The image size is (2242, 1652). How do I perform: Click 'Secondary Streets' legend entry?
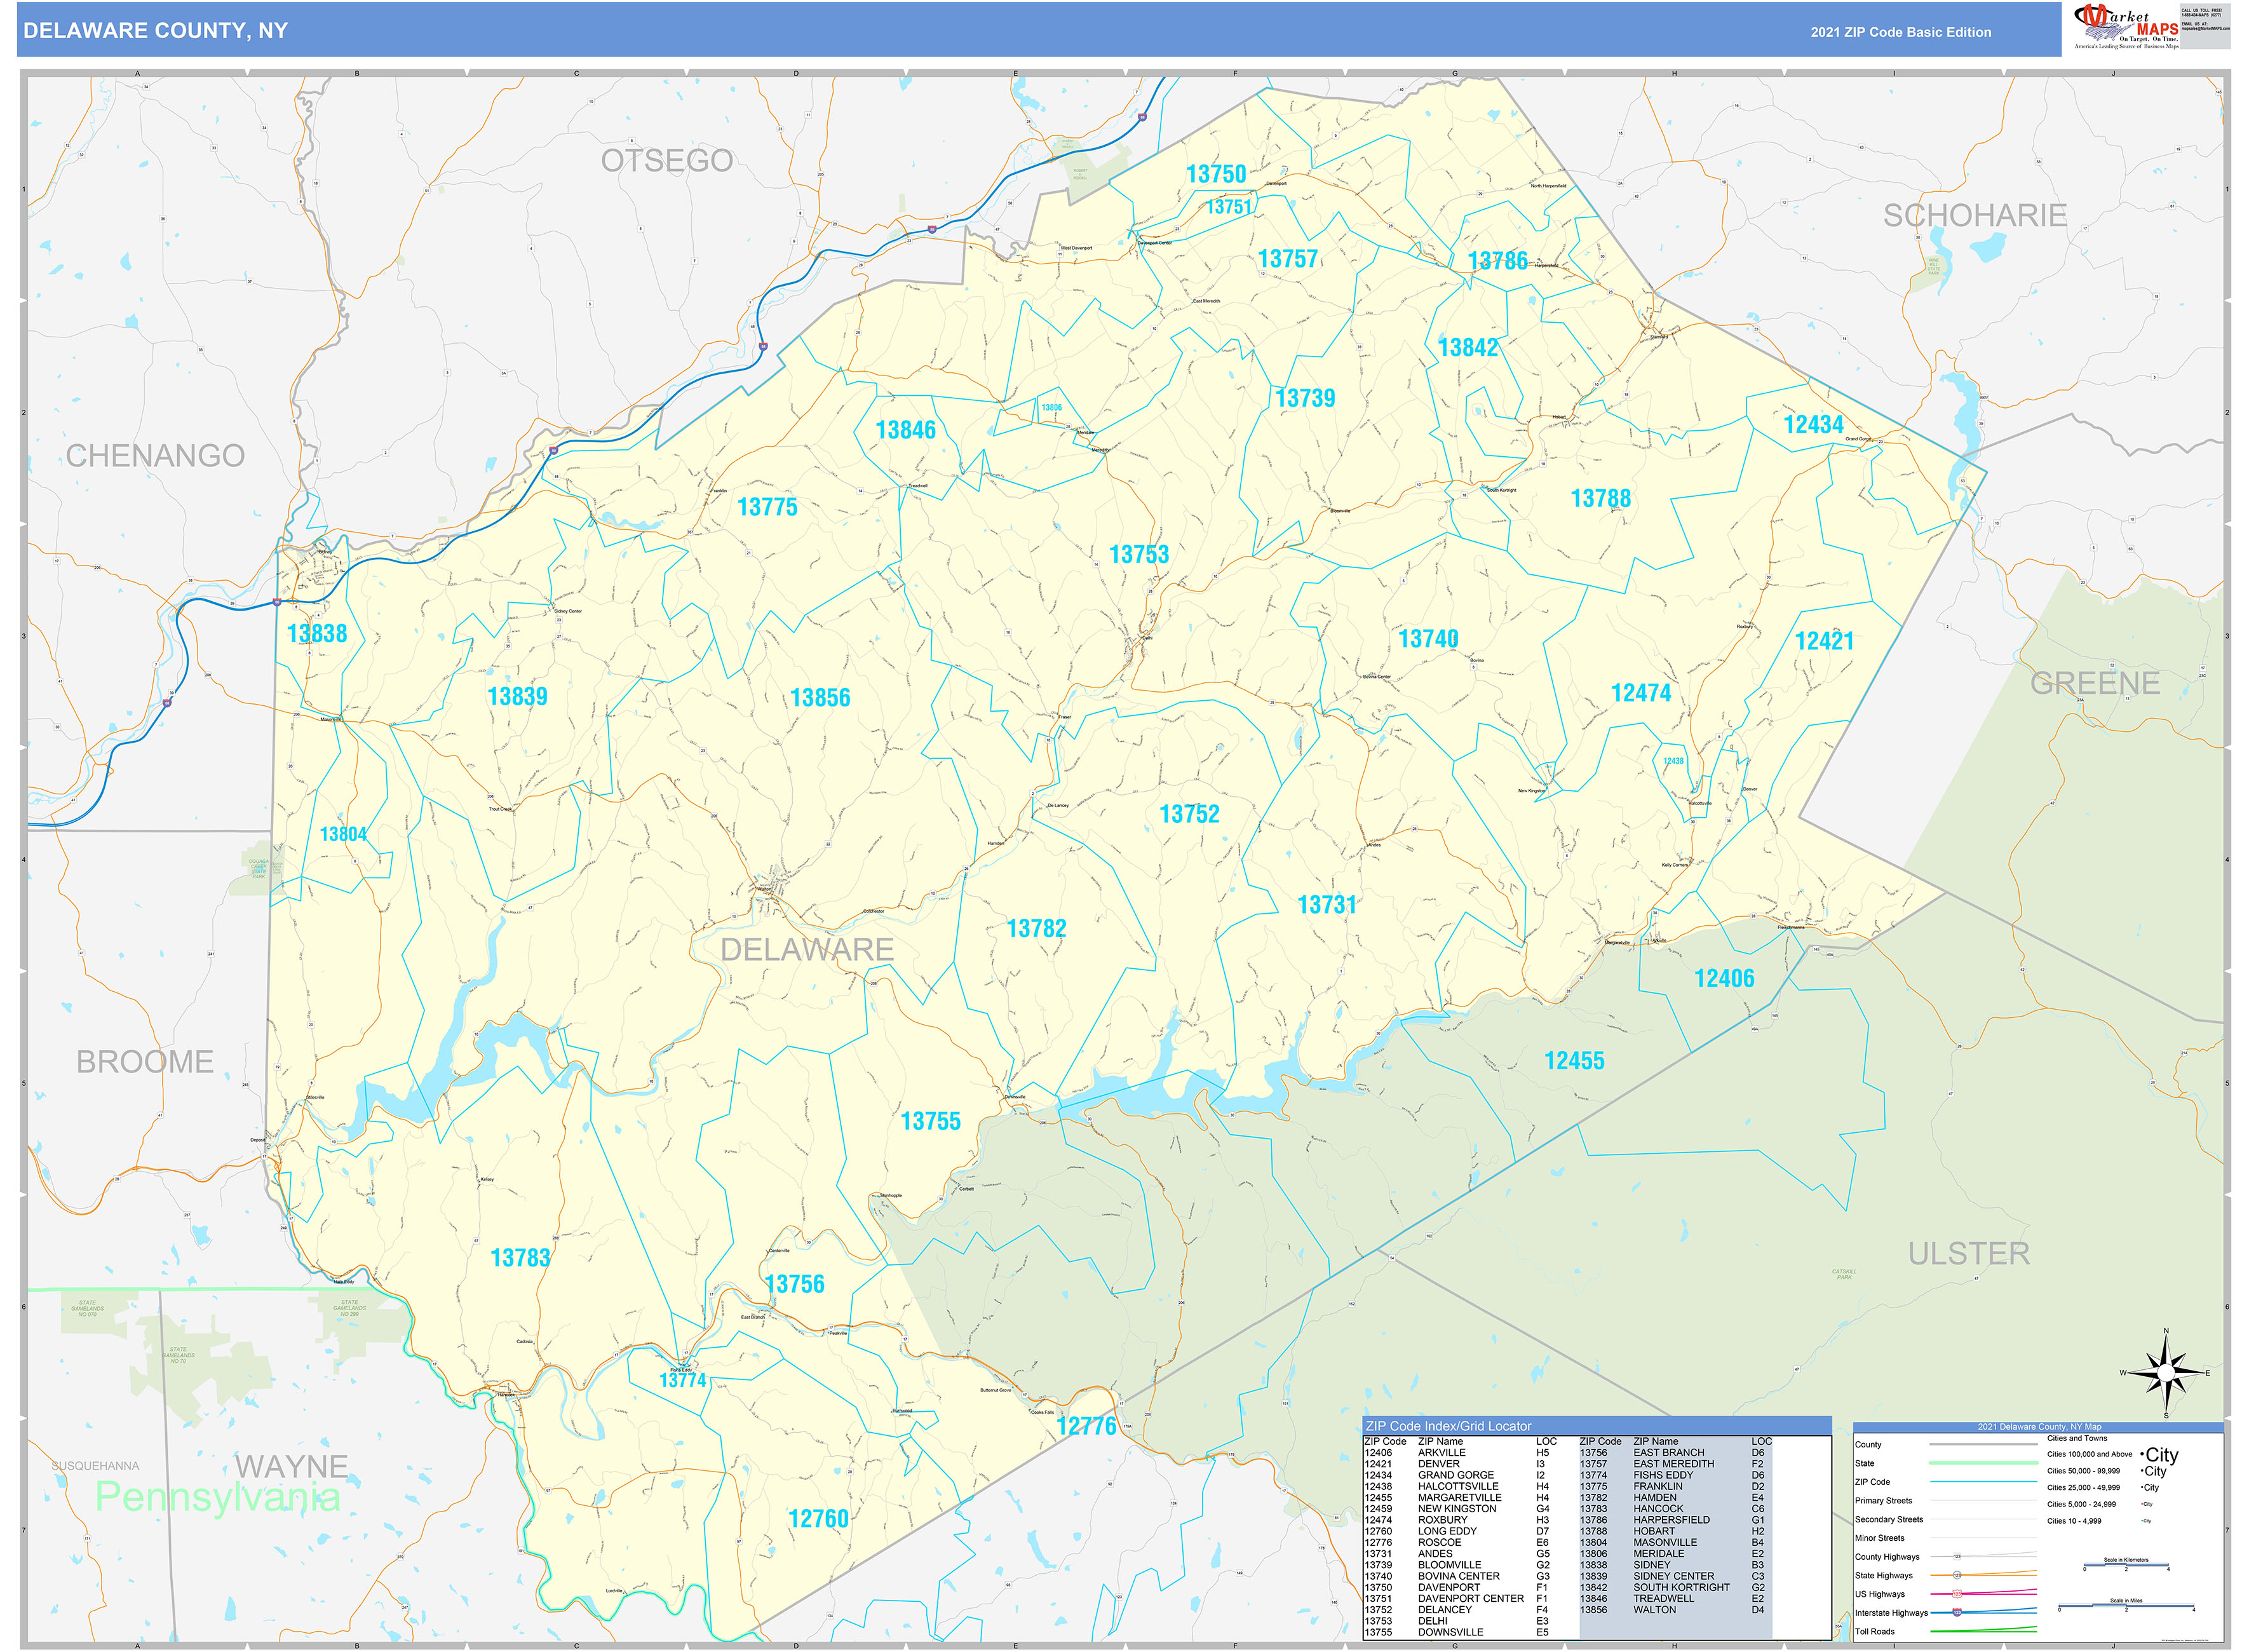coord(1888,1520)
